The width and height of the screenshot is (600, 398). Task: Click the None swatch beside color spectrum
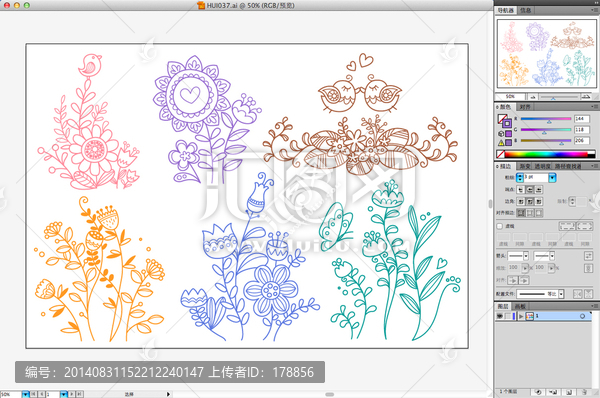click(500, 154)
